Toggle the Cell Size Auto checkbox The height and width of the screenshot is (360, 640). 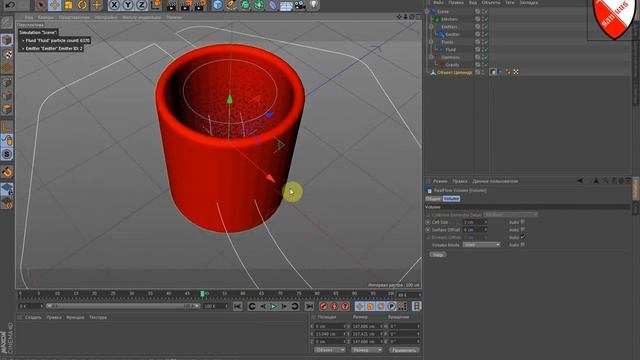pyautogui.click(x=523, y=222)
